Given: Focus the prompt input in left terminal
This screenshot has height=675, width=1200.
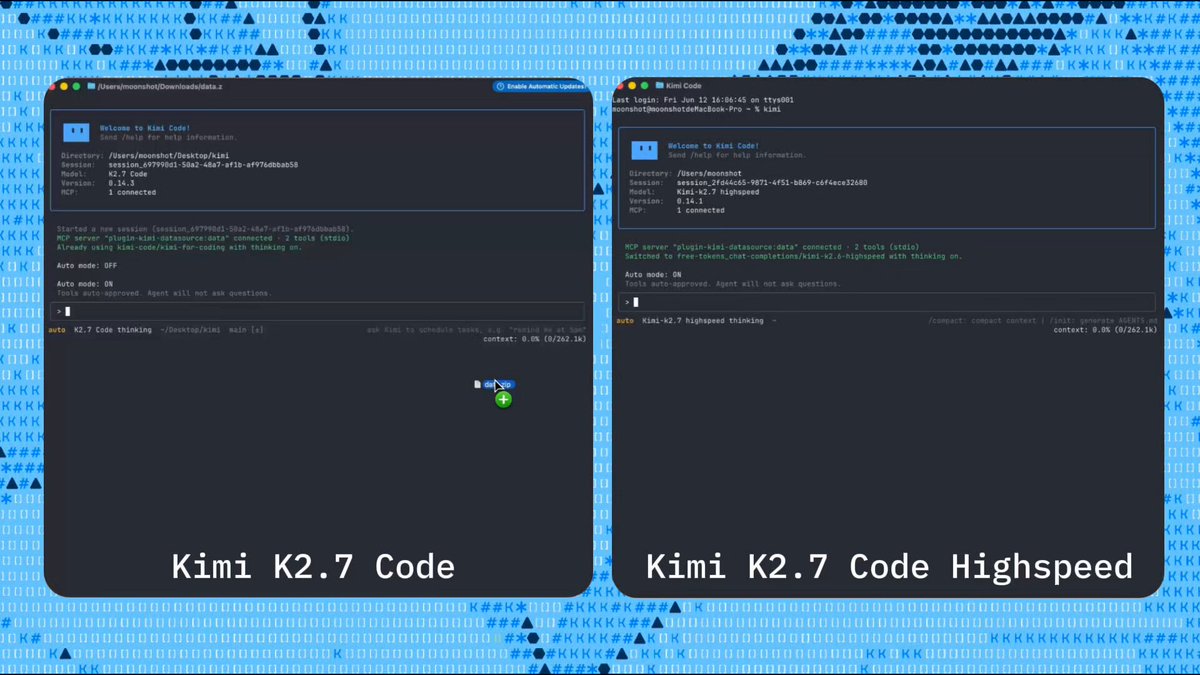Looking at the screenshot, I should (317, 312).
